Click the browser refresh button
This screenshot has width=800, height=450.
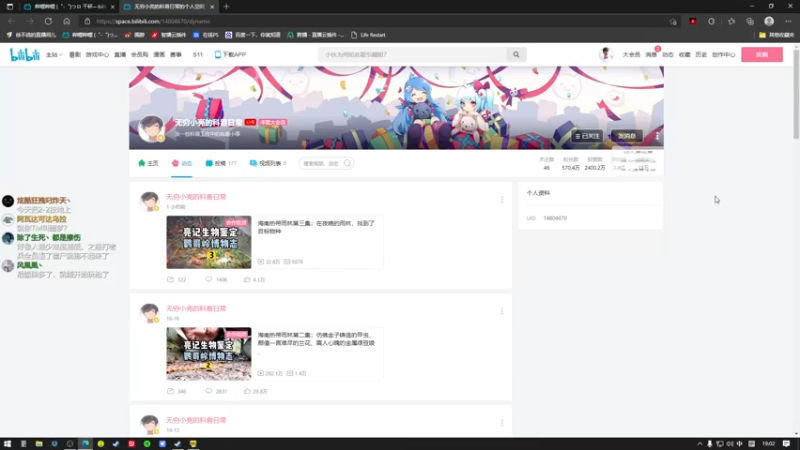pyautogui.click(x=48, y=21)
